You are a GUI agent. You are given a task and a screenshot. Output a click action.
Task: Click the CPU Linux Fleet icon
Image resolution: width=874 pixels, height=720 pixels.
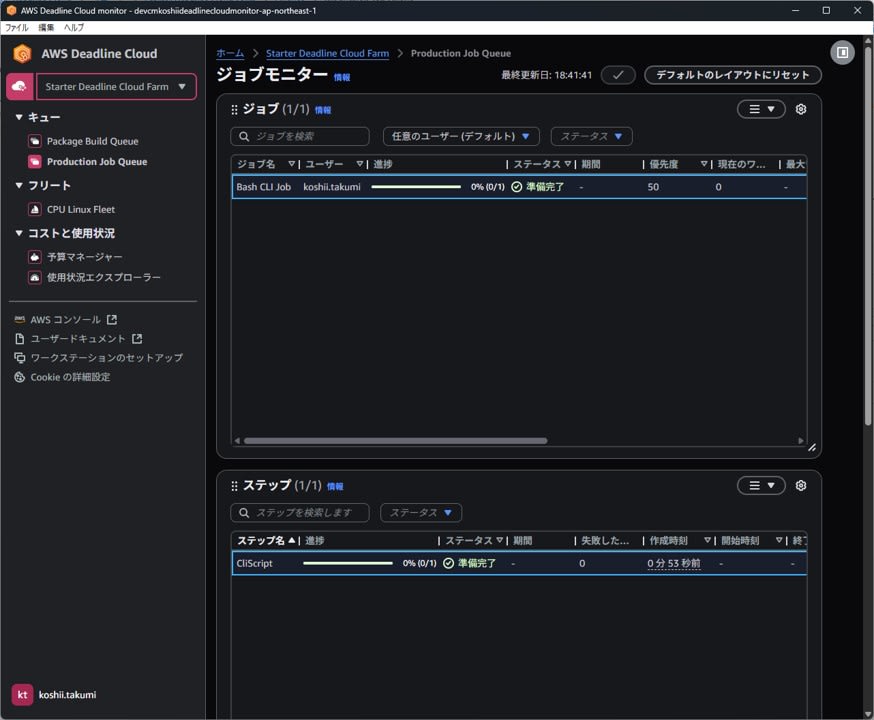[x=35, y=210]
